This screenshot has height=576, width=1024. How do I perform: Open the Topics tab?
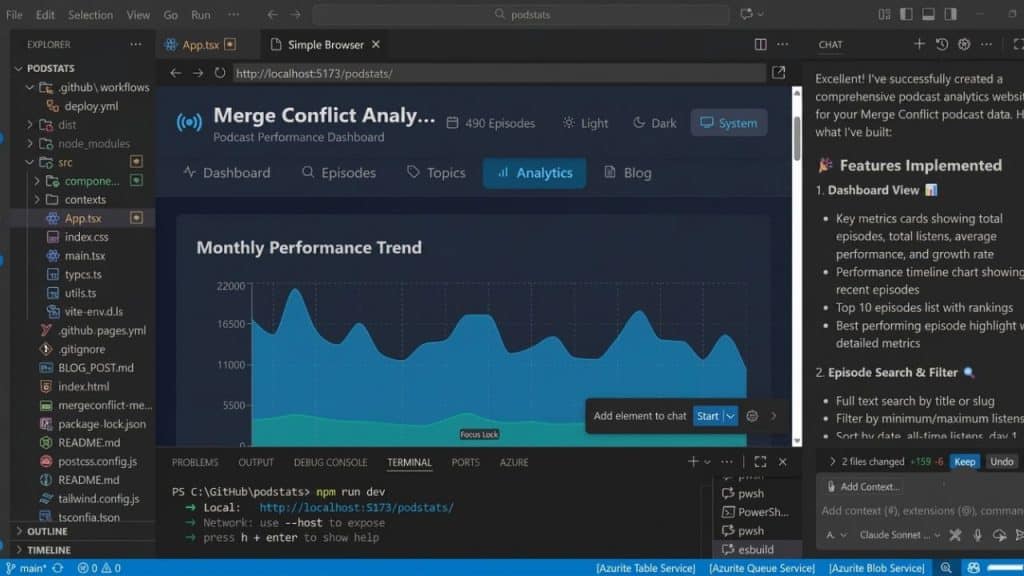coord(436,173)
